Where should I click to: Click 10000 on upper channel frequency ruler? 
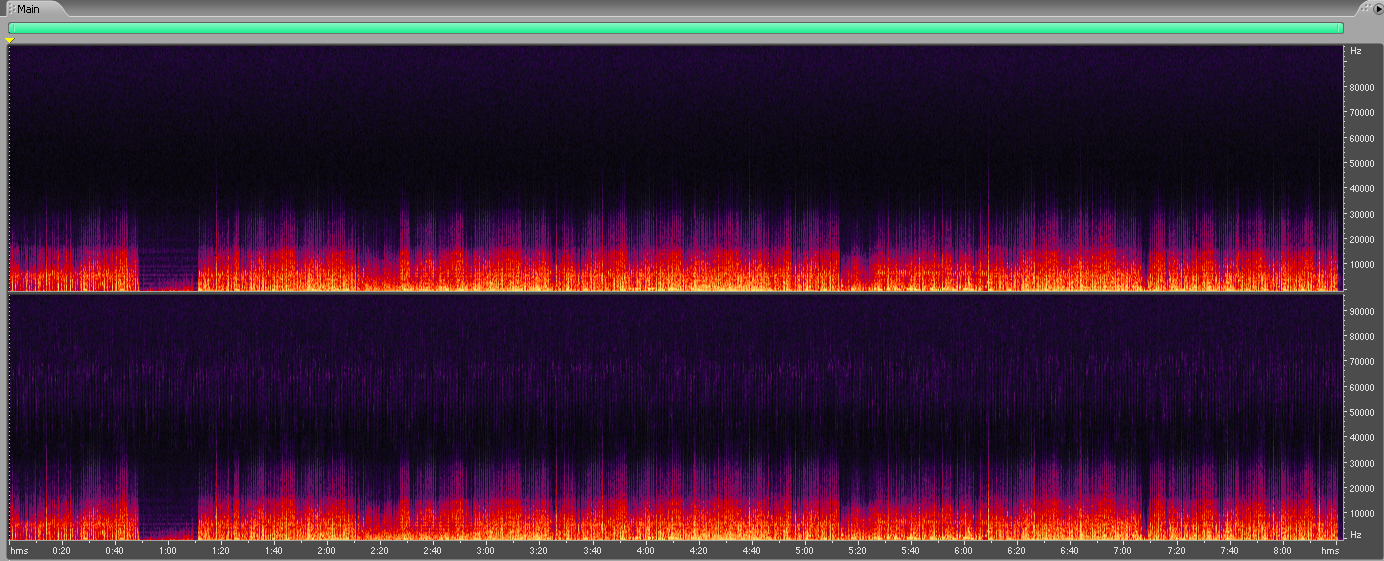tap(1362, 265)
